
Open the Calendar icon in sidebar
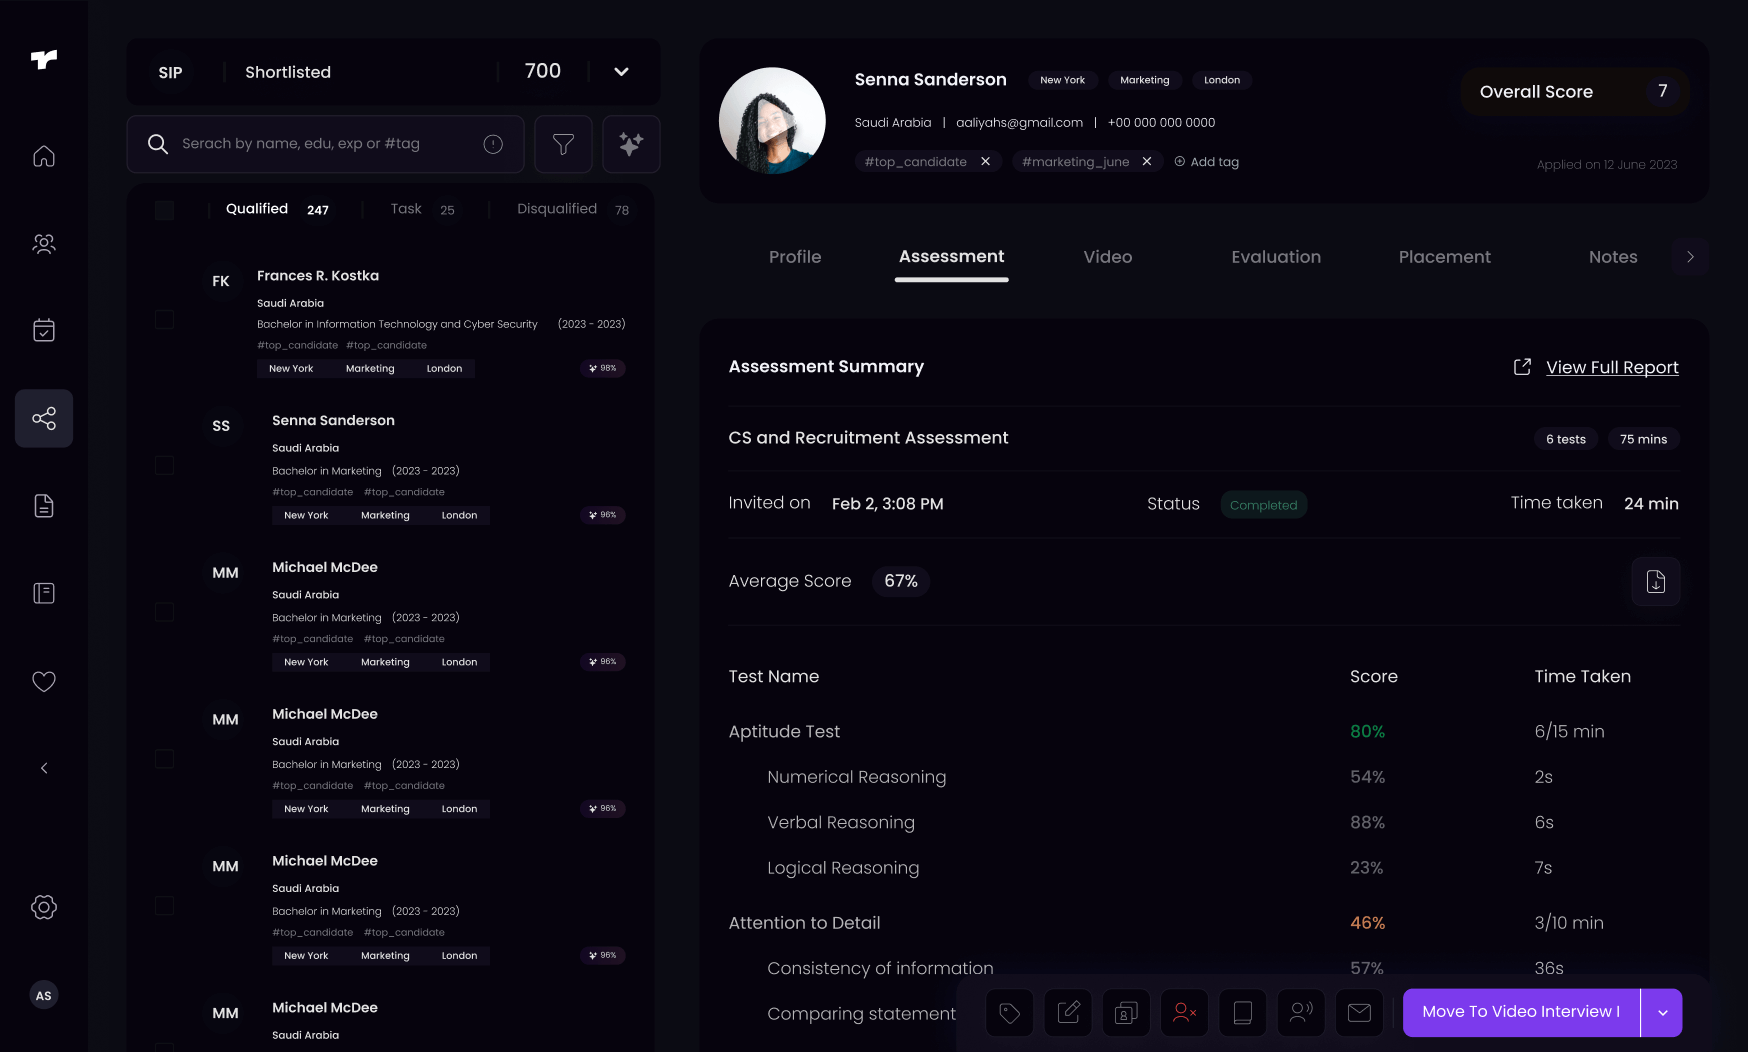tap(44, 330)
